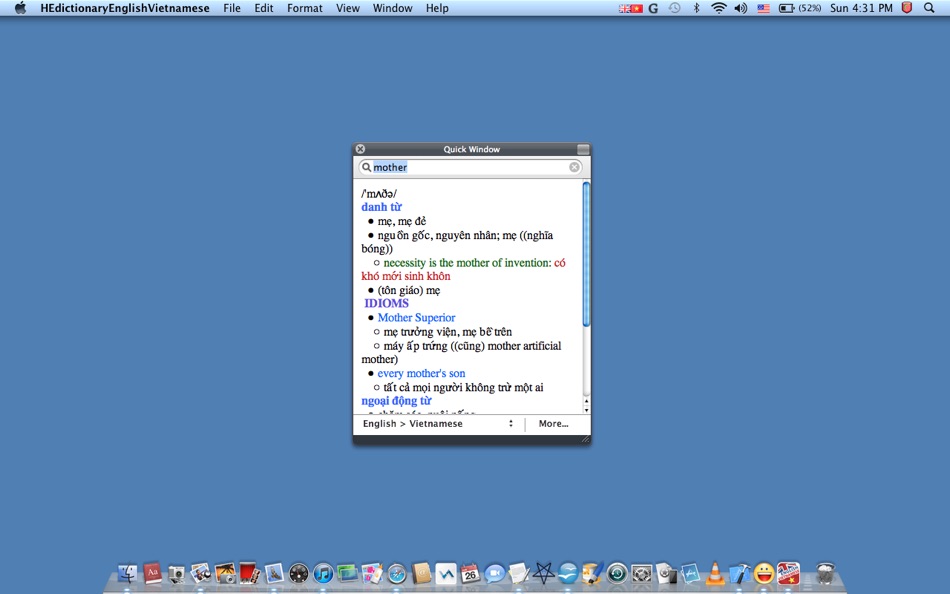Screen dimensions: 950x594
Task: Click the Quick Window vertical scrollbar thumb
Action: 586,253
